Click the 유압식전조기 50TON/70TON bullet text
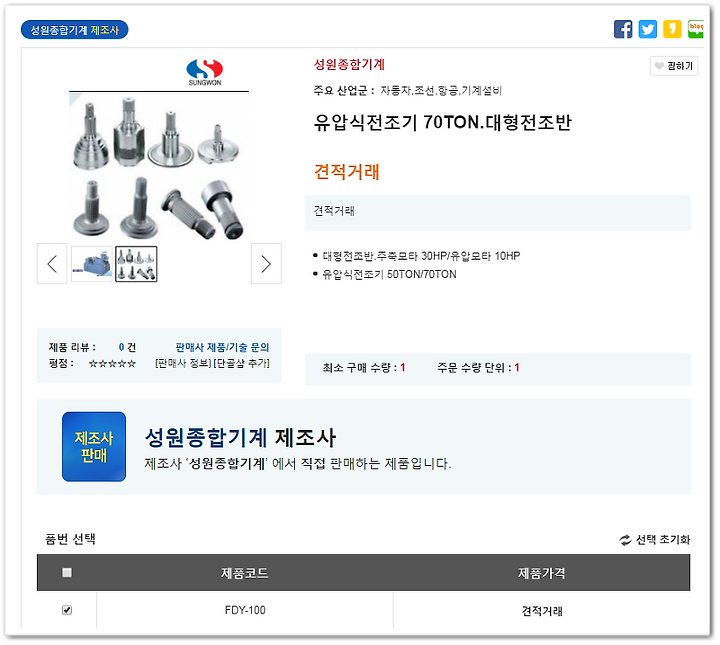This screenshot has width=720, height=645. (x=389, y=275)
